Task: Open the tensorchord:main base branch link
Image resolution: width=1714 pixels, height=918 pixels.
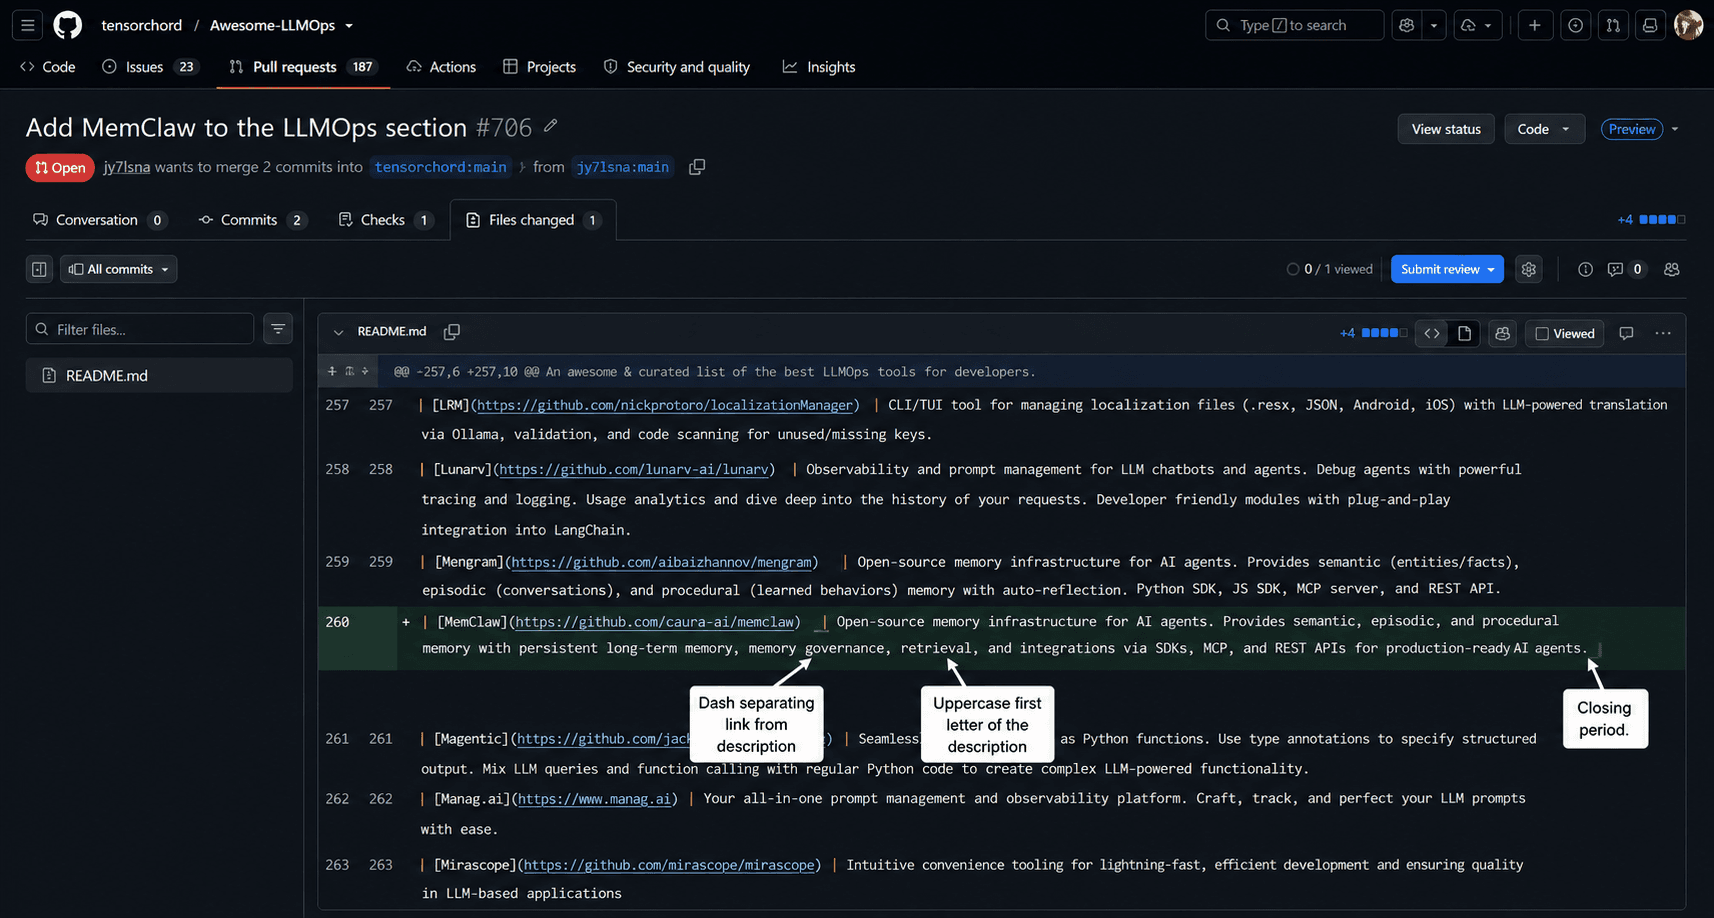Action: [x=440, y=167]
